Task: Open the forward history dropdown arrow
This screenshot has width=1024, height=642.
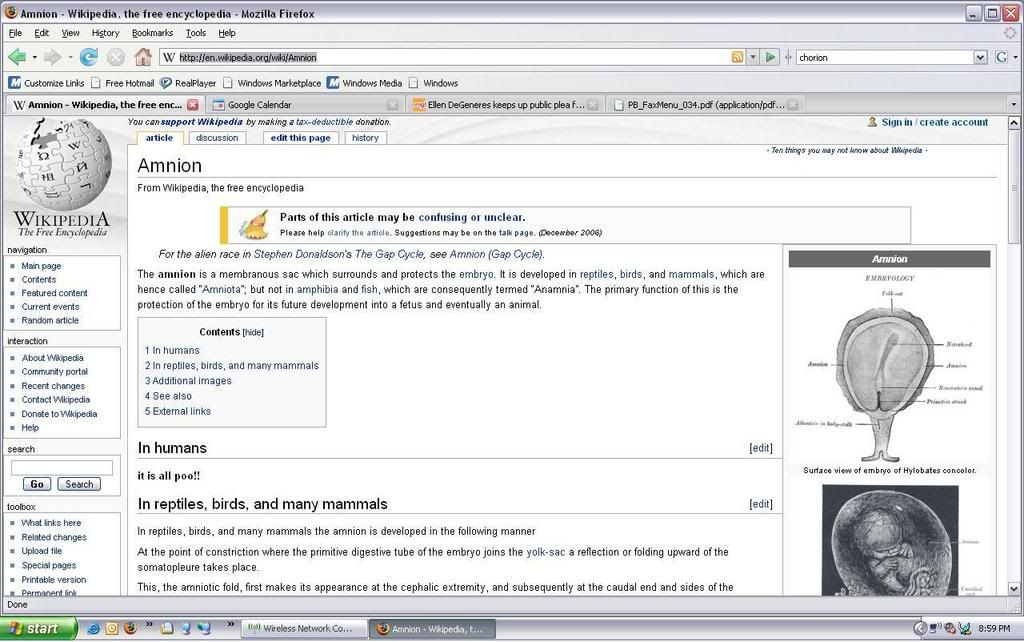Action: [x=70, y=57]
